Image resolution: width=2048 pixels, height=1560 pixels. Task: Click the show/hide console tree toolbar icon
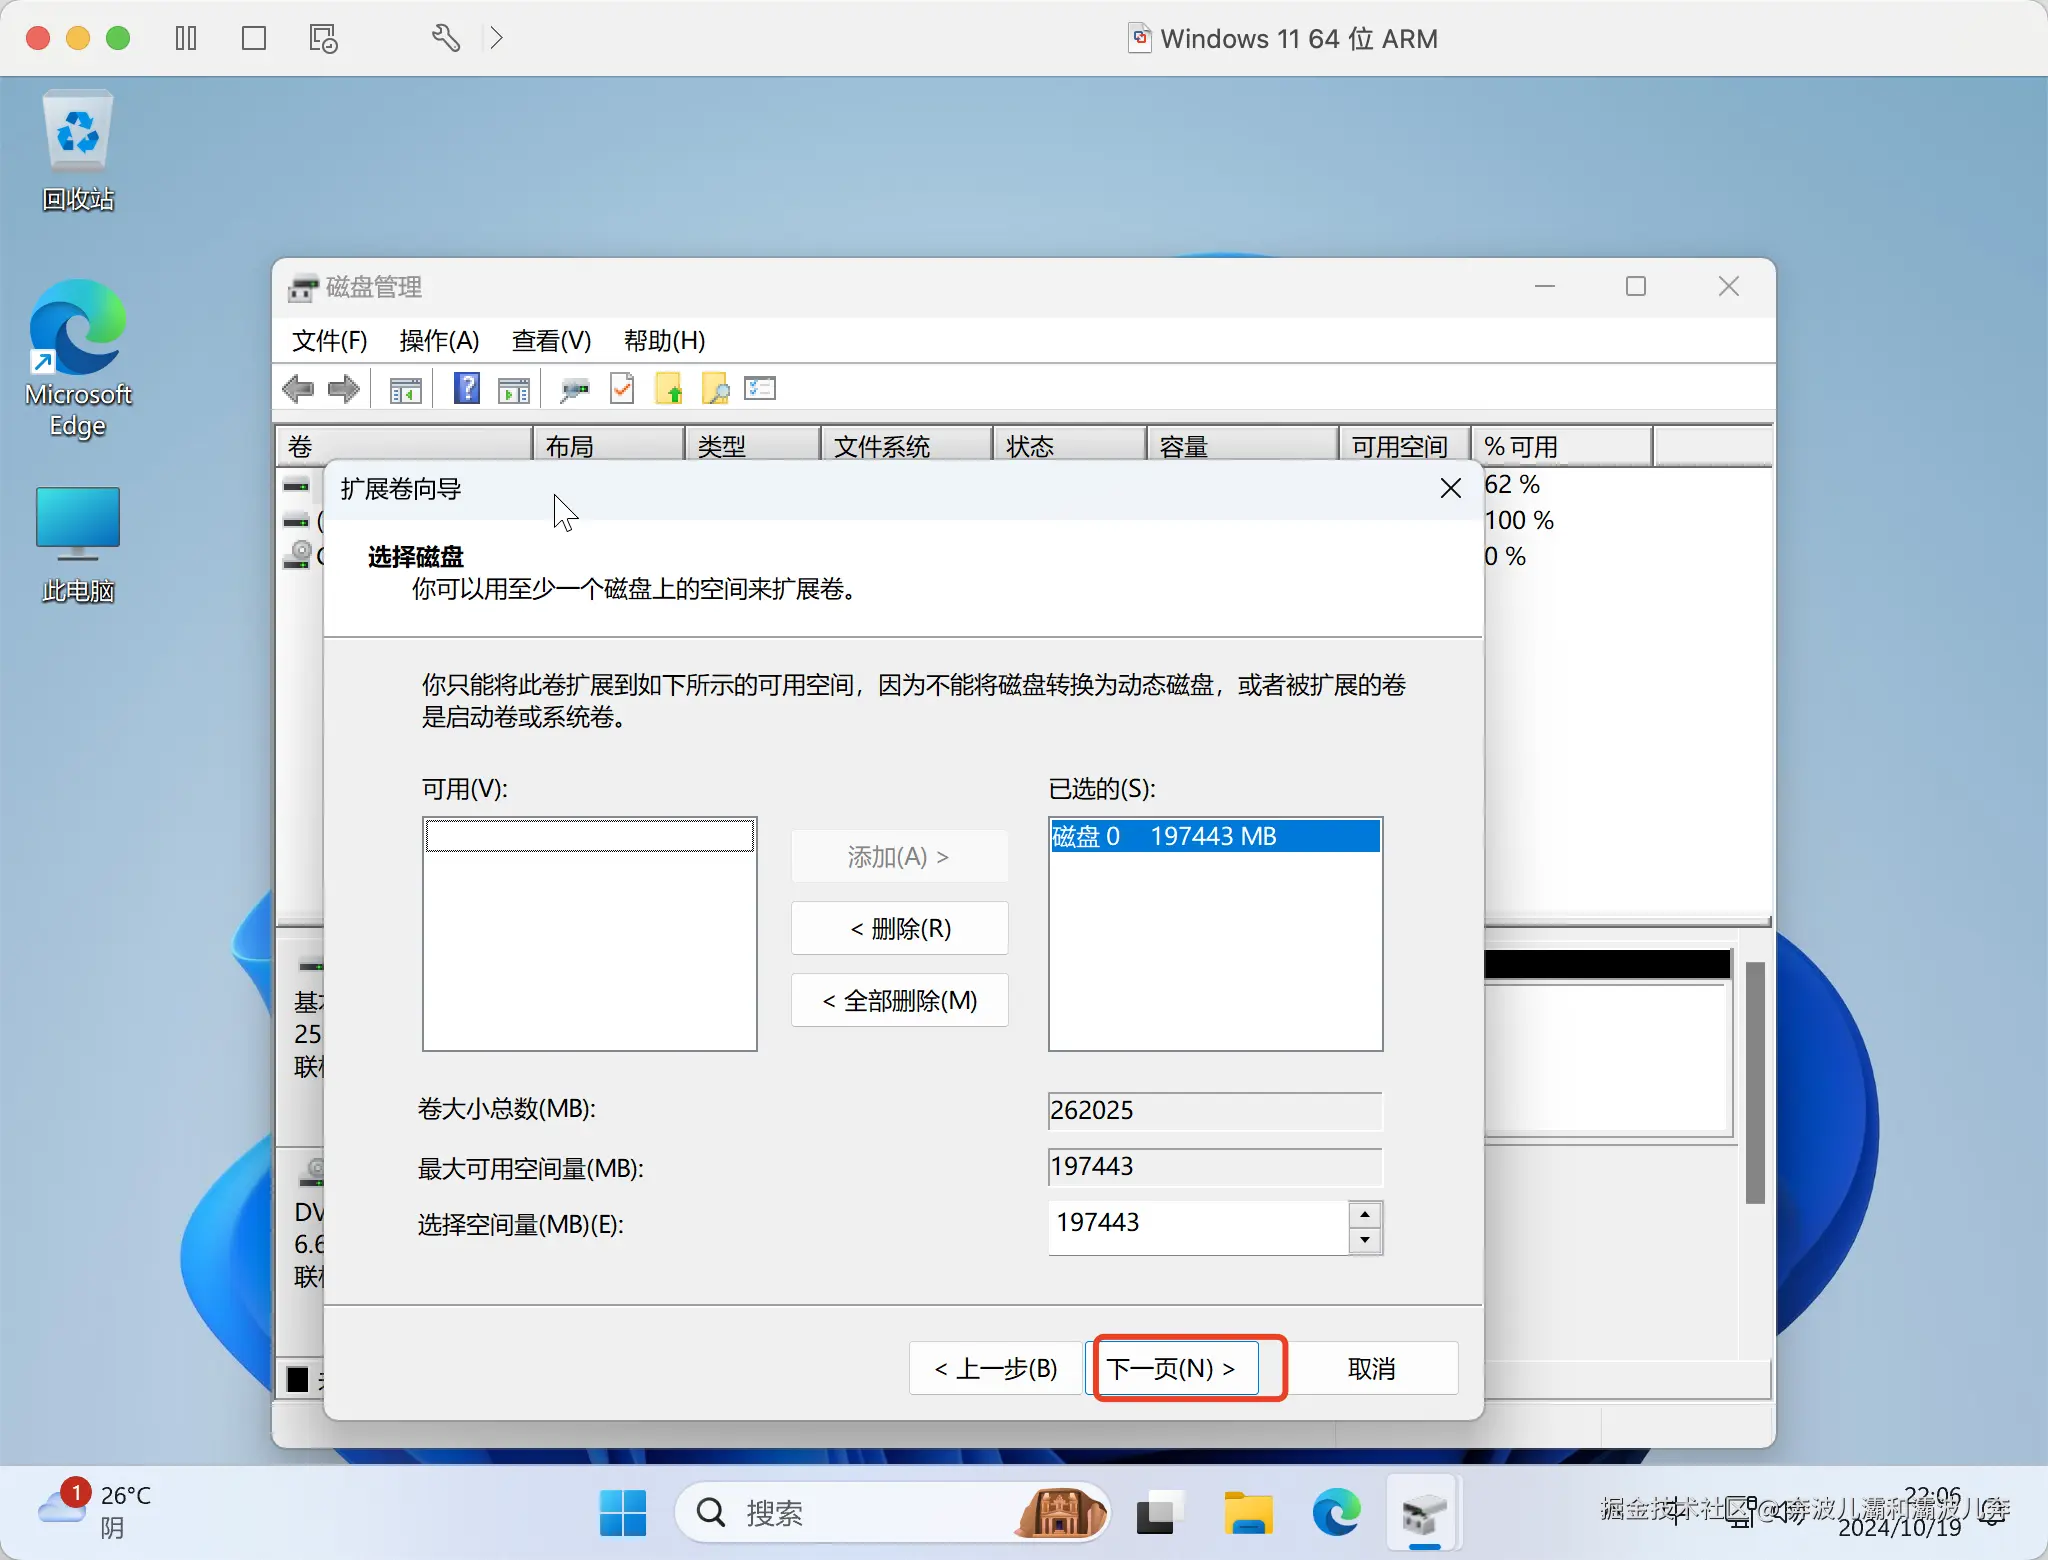pyautogui.click(x=405, y=390)
